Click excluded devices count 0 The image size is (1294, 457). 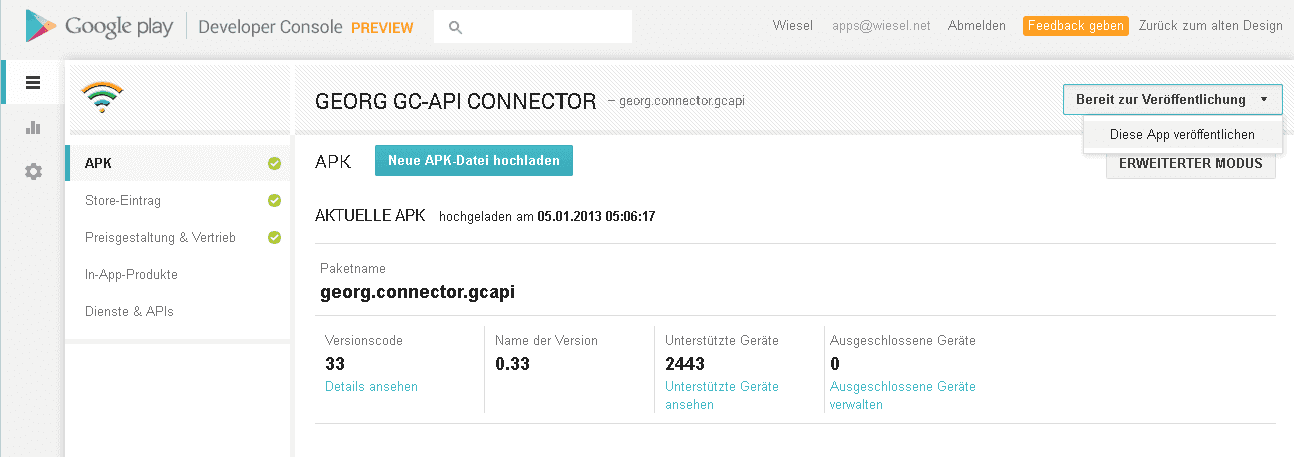835,363
